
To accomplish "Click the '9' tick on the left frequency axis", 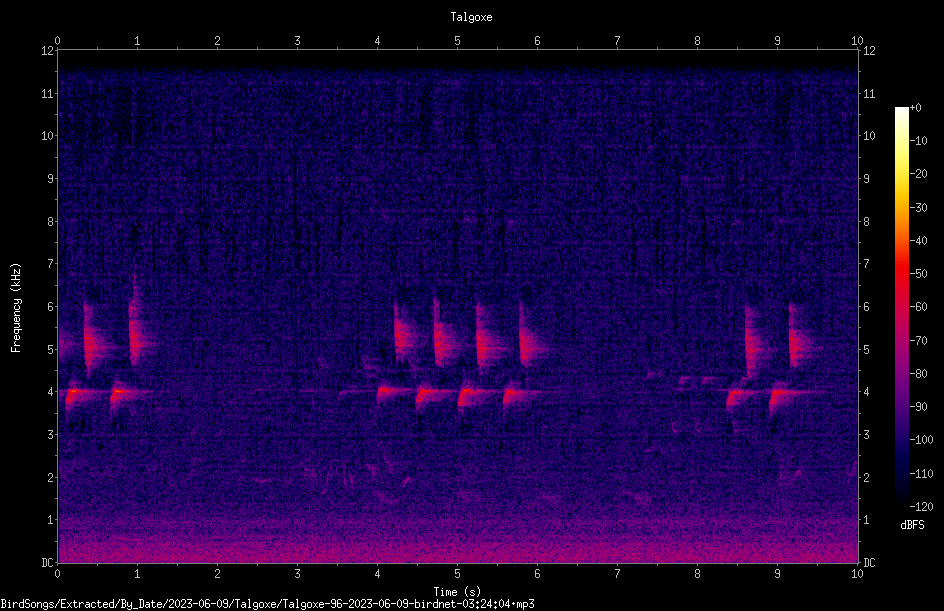I will point(50,179).
